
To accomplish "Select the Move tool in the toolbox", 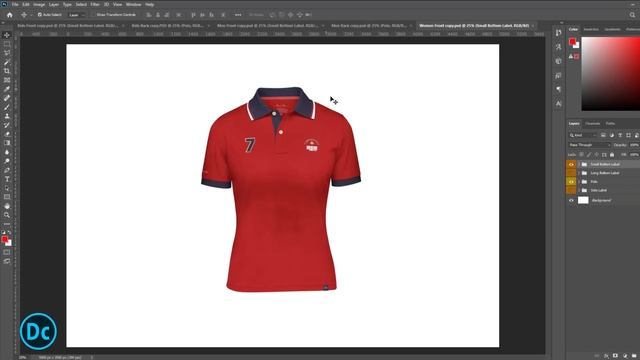I will coord(7,35).
